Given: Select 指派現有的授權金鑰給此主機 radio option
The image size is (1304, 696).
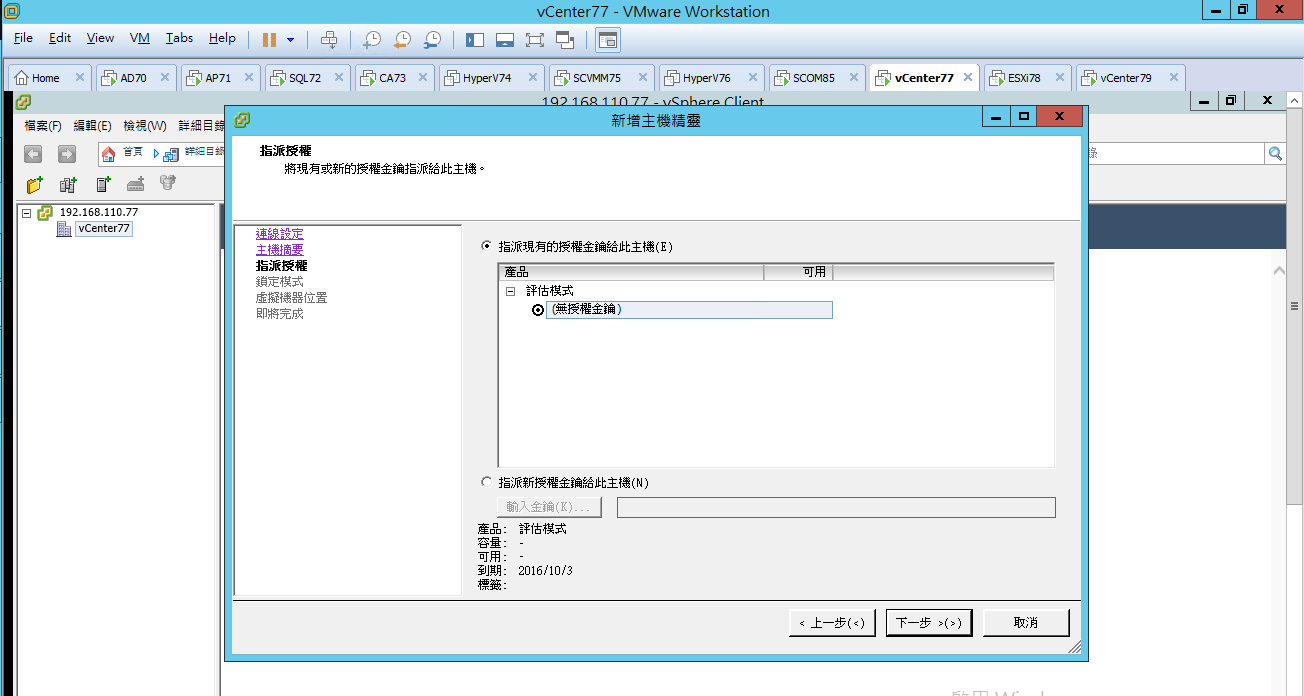Looking at the screenshot, I should tap(487, 246).
